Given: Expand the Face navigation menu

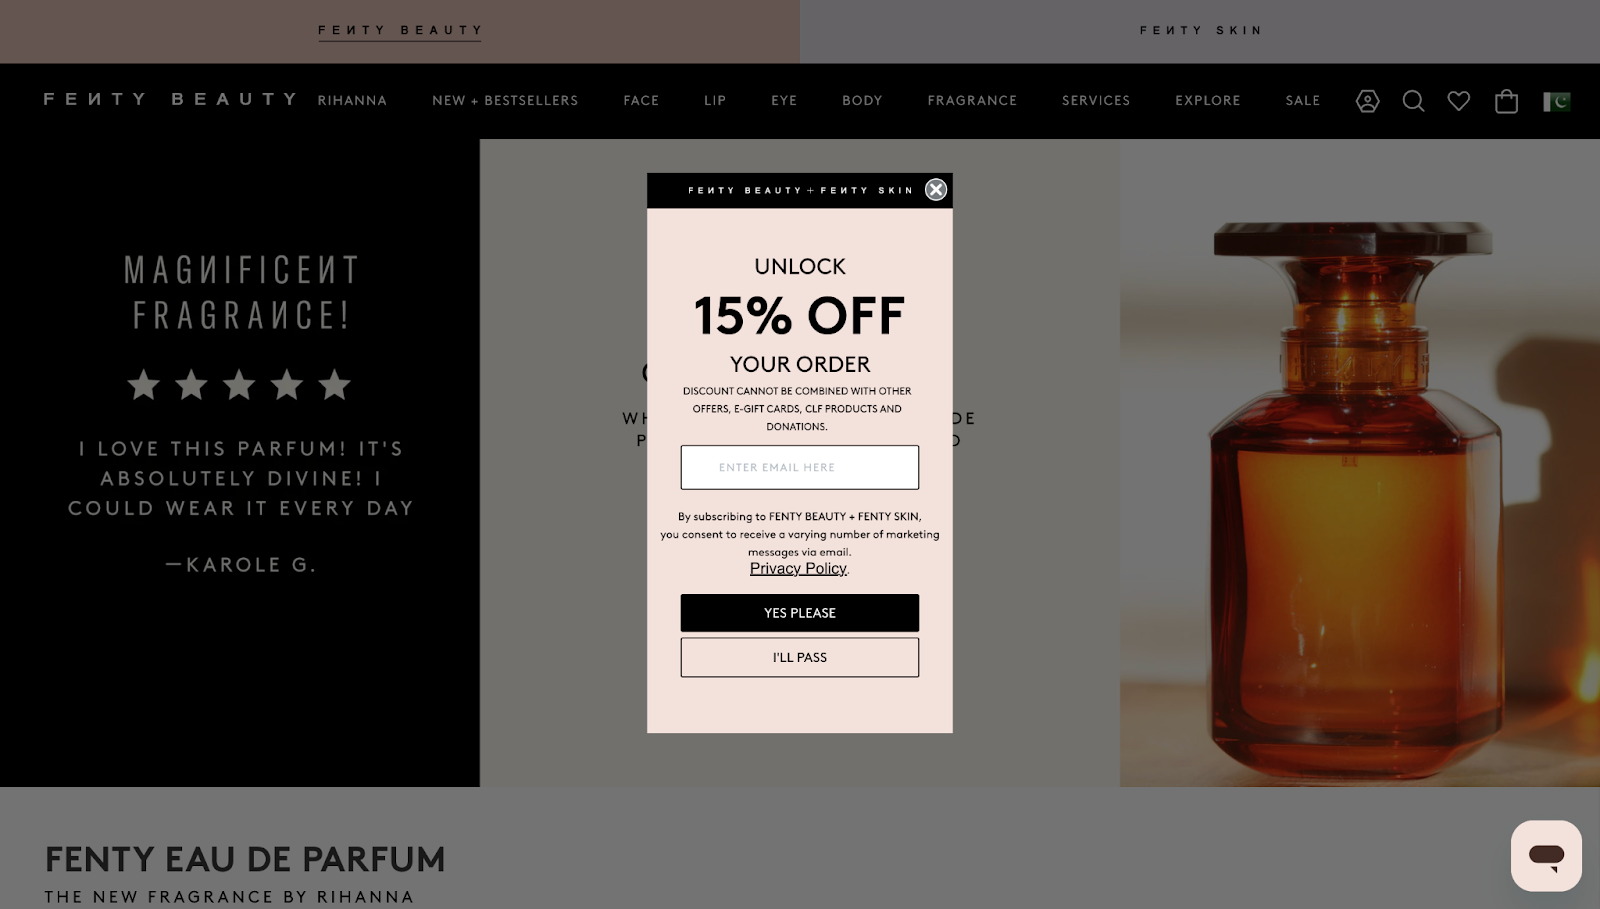Looking at the screenshot, I should click(641, 101).
